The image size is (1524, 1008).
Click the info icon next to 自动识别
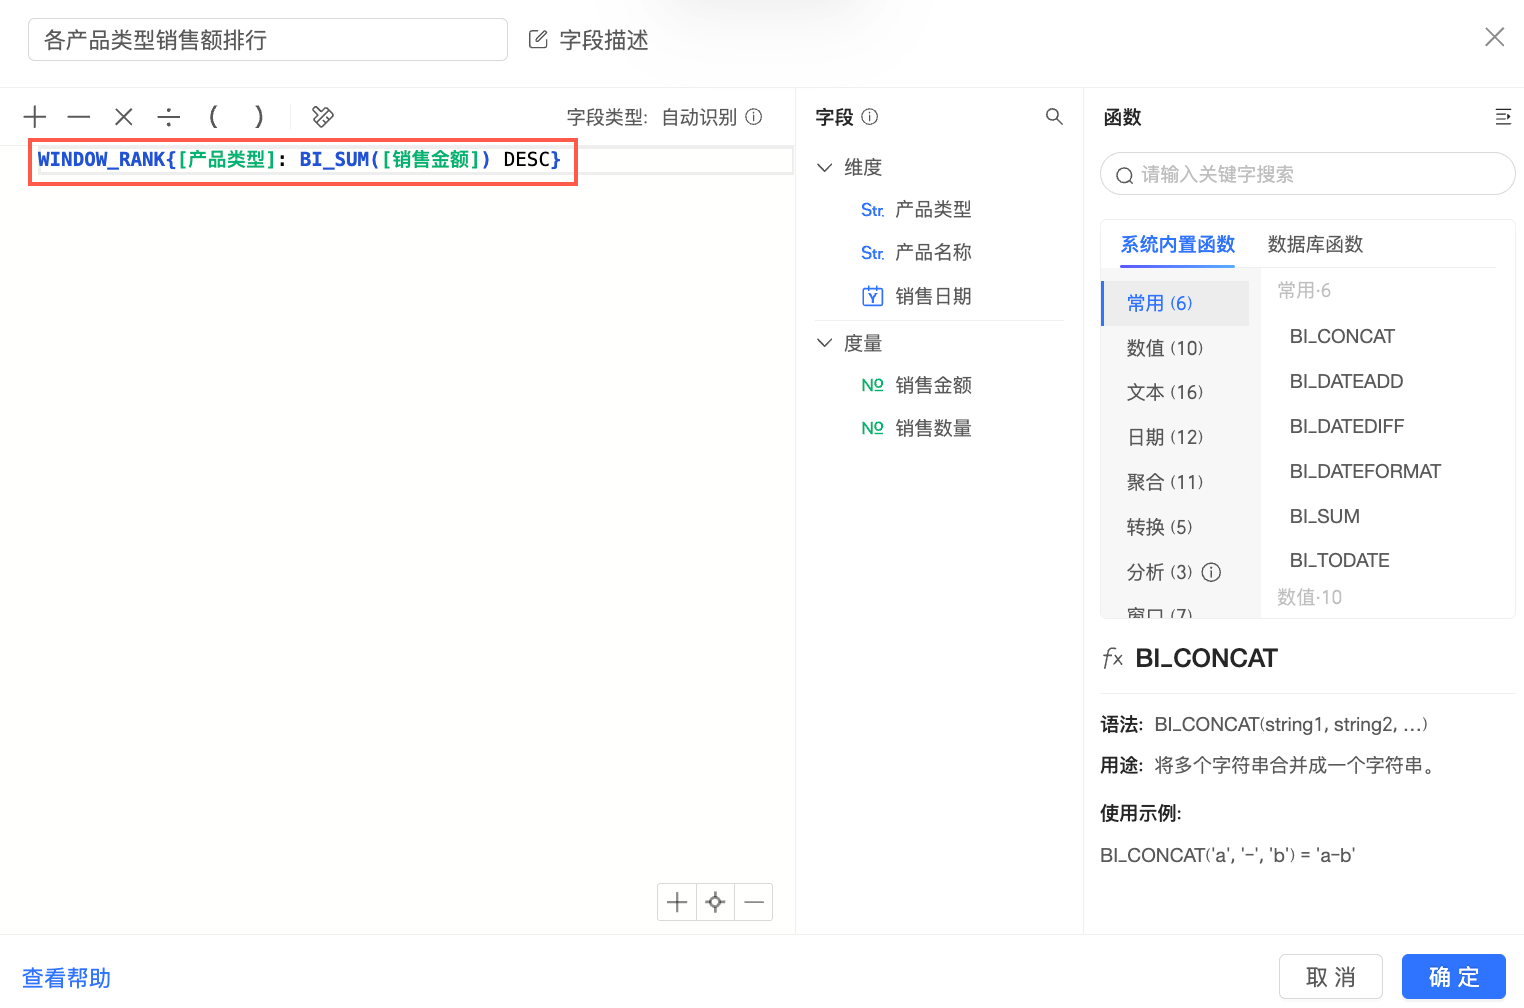754,117
